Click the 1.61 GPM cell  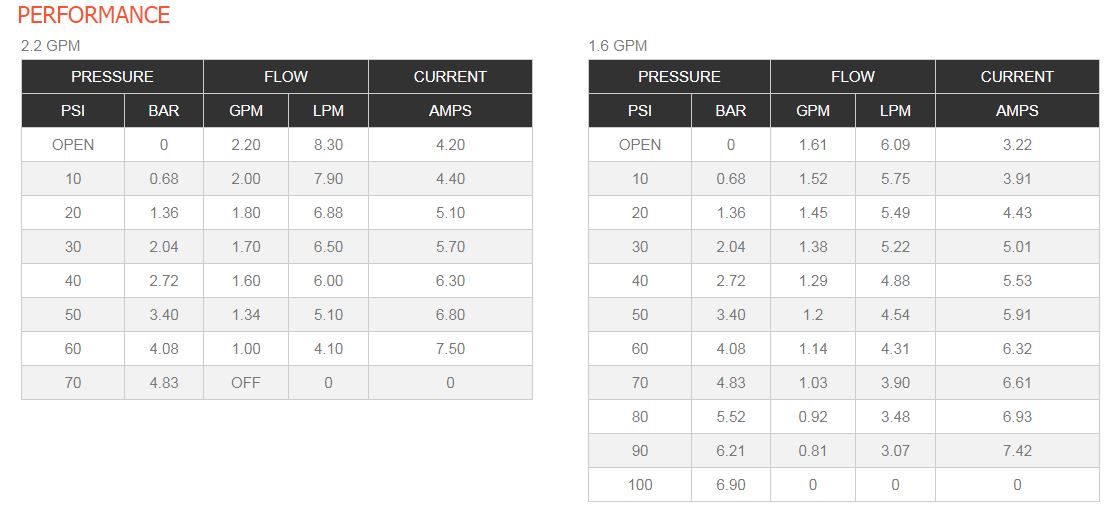[813, 145]
